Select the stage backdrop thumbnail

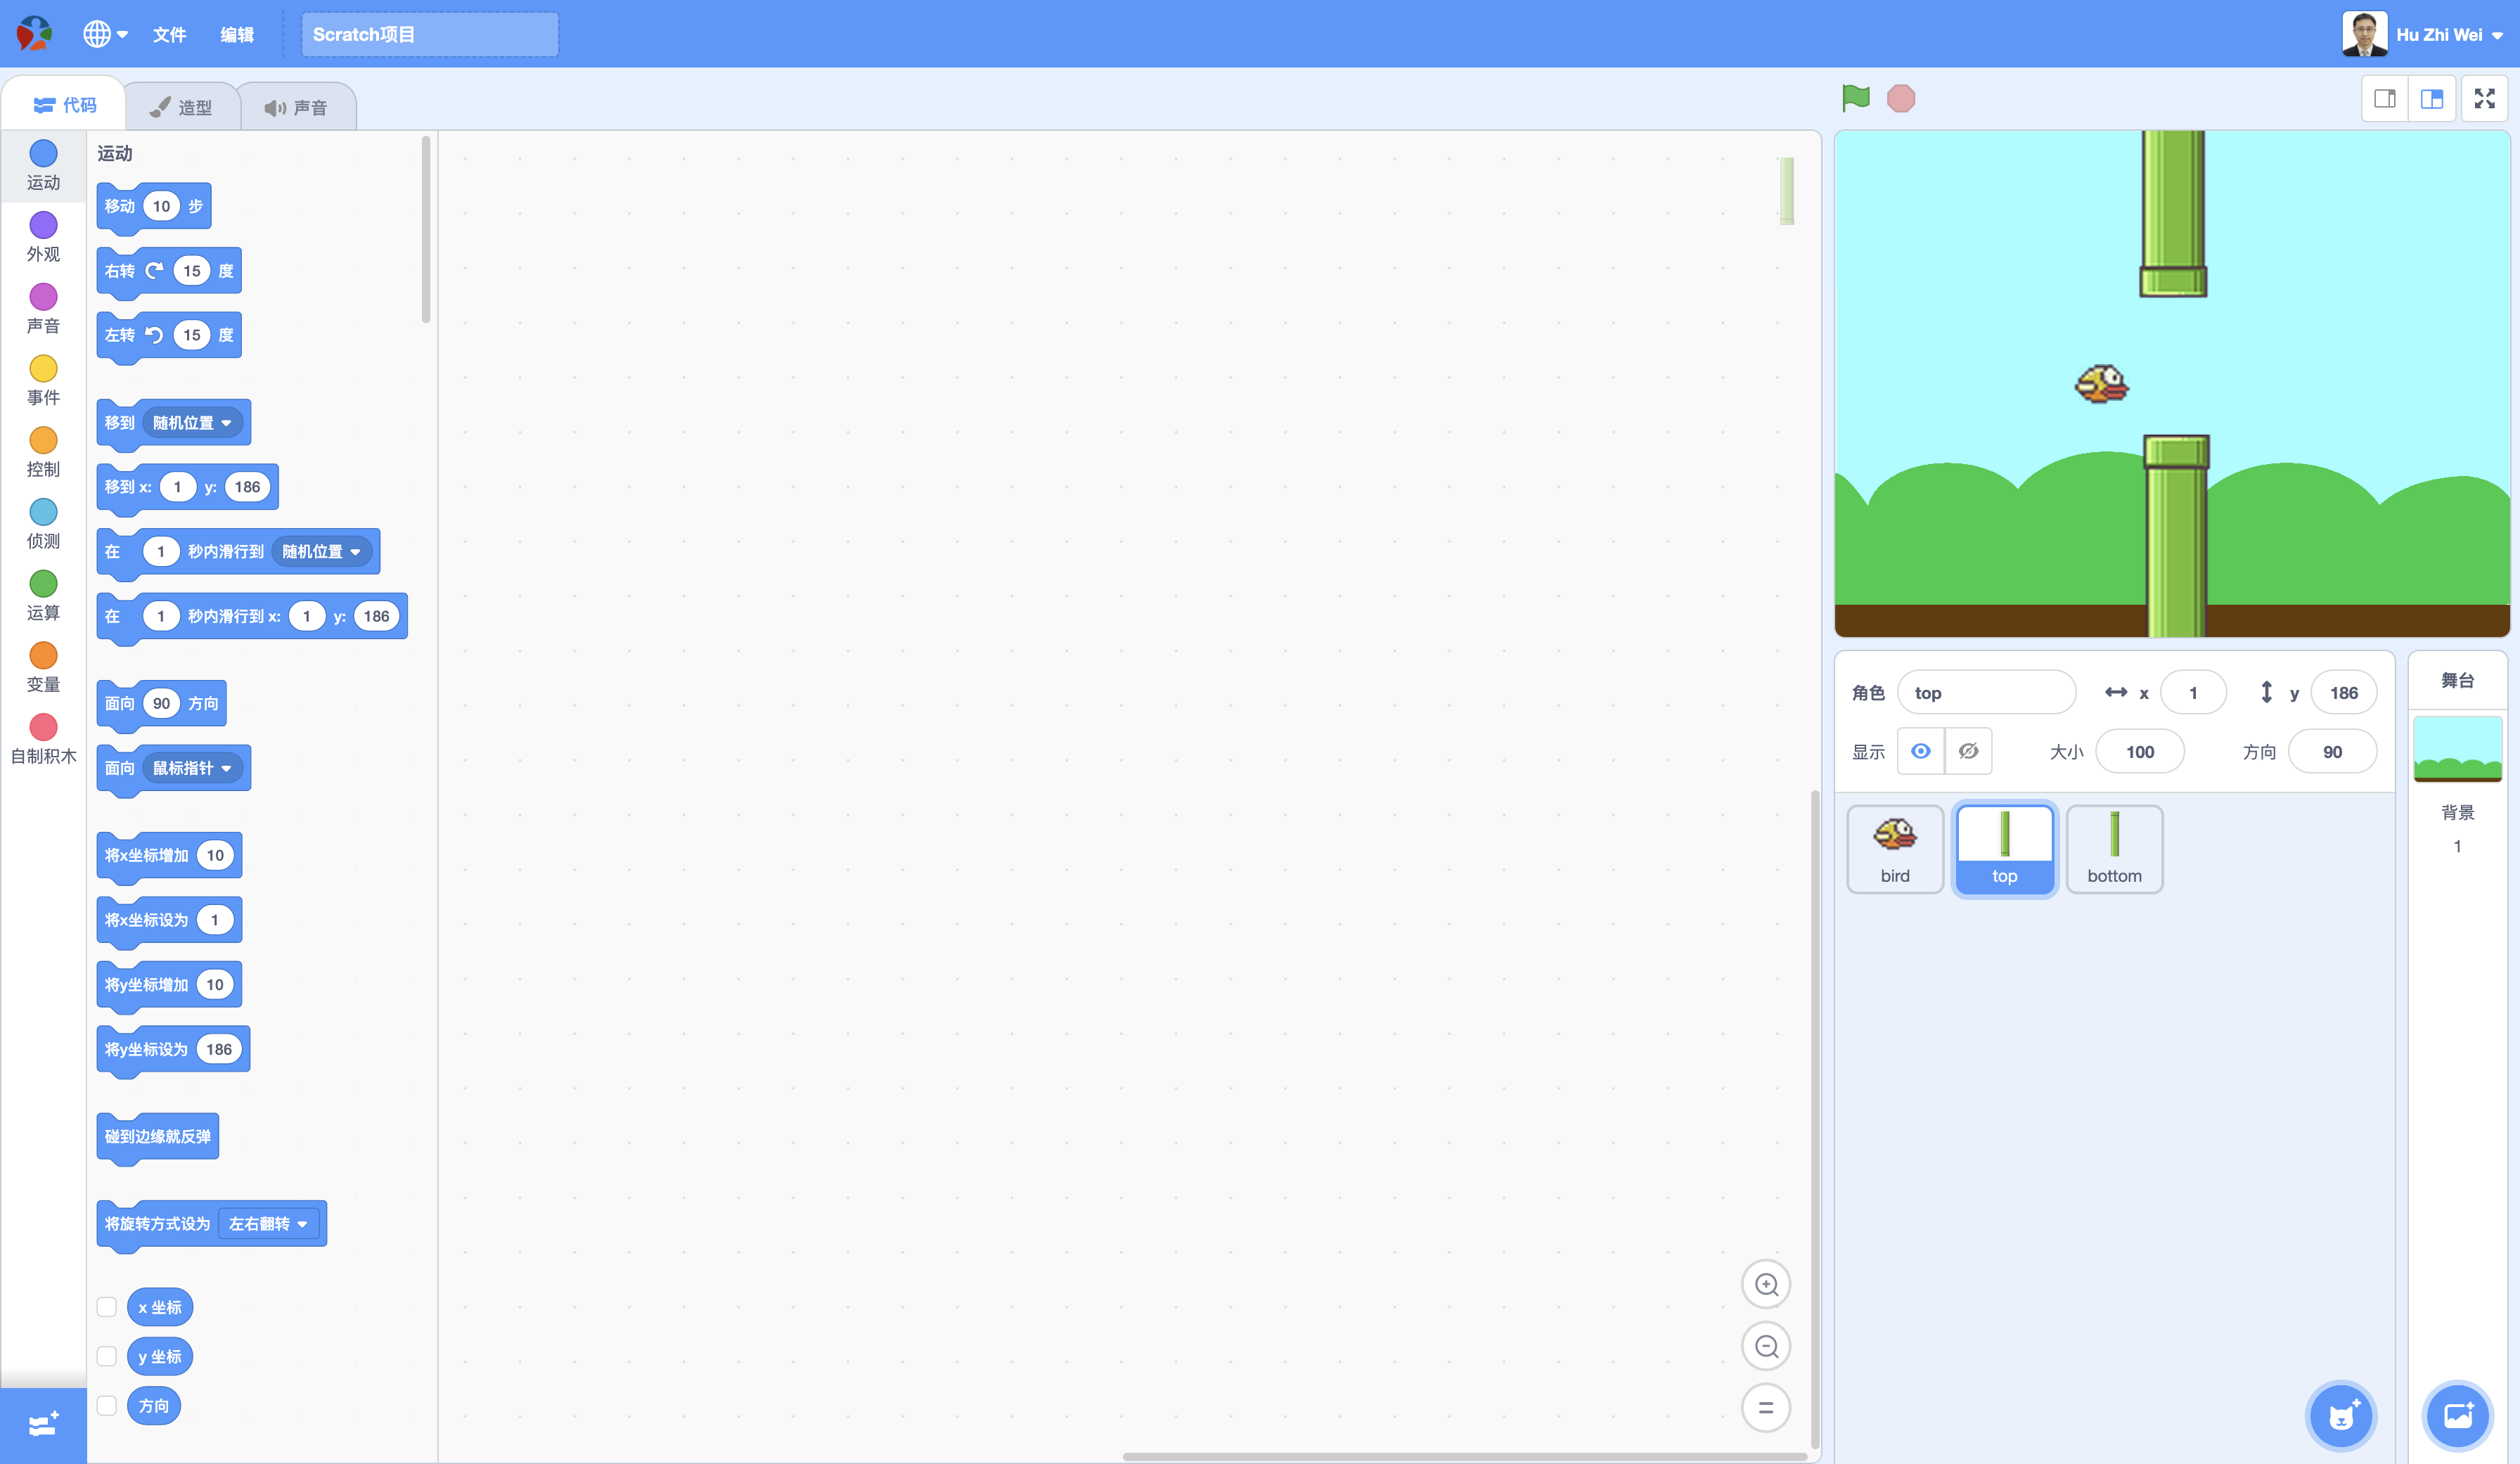coord(2457,749)
